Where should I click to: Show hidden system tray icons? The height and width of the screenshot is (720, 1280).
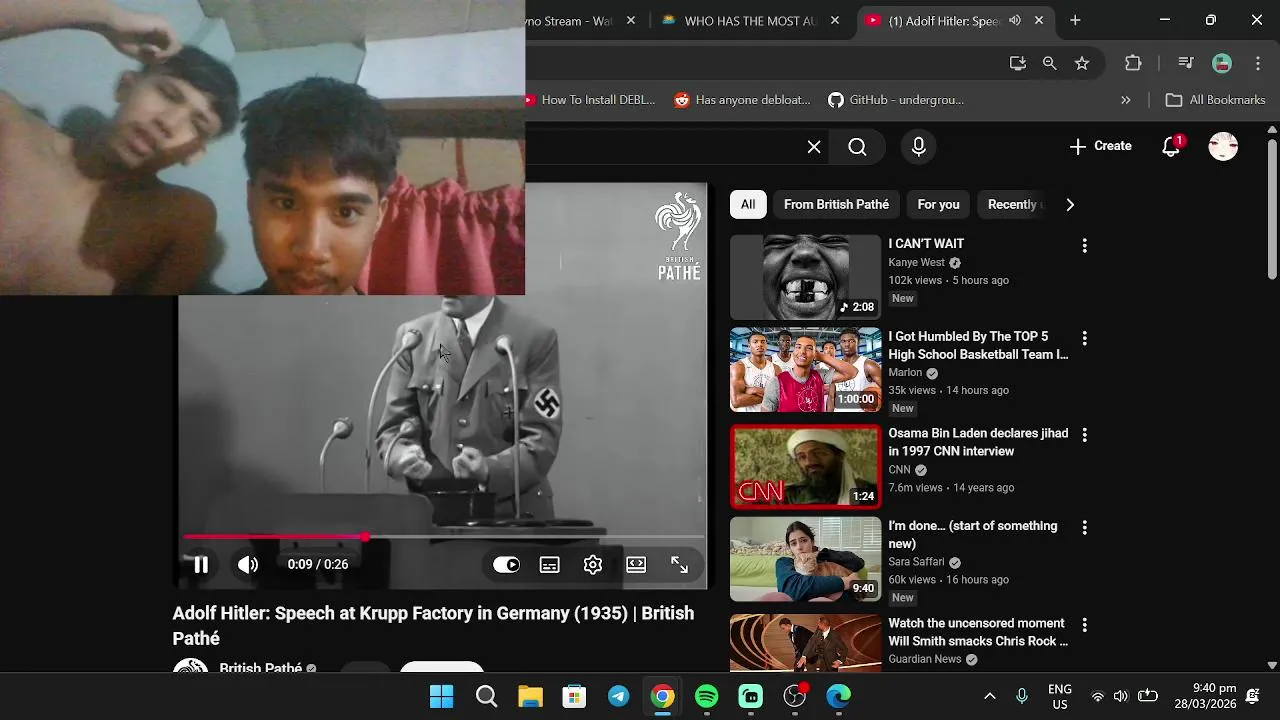990,696
